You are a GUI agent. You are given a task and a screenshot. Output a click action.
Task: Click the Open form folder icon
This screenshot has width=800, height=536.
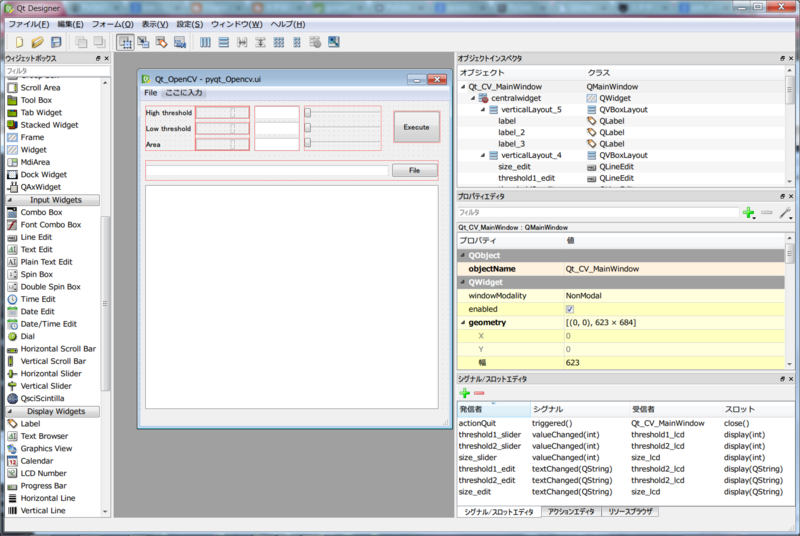(x=37, y=42)
